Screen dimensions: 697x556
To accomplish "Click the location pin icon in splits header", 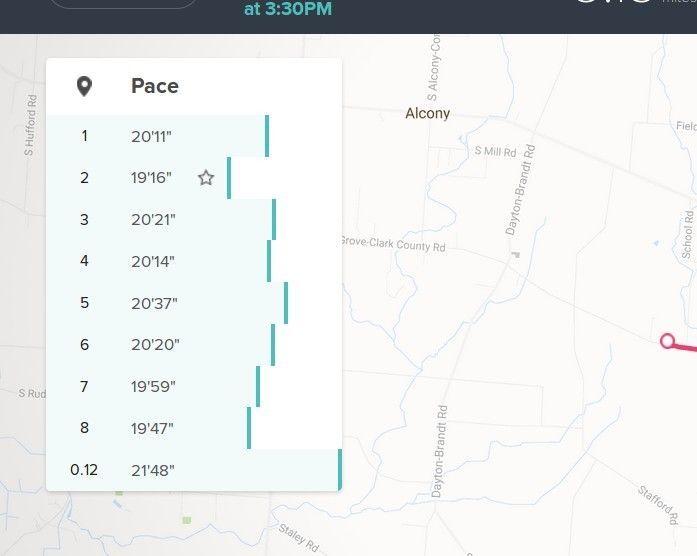I will tap(84, 86).
